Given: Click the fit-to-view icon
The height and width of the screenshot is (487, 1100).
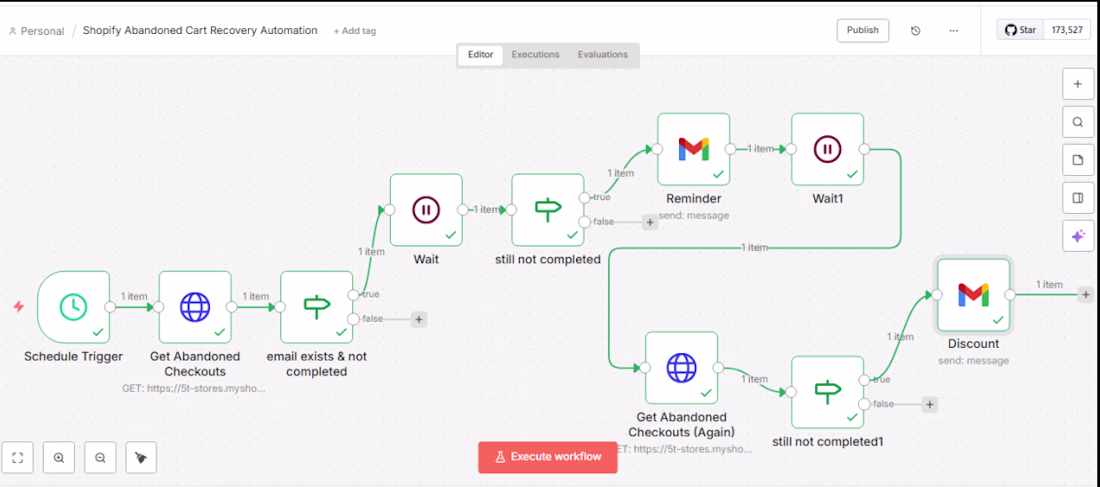Looking at the screenshot, I should pos(18,458).
